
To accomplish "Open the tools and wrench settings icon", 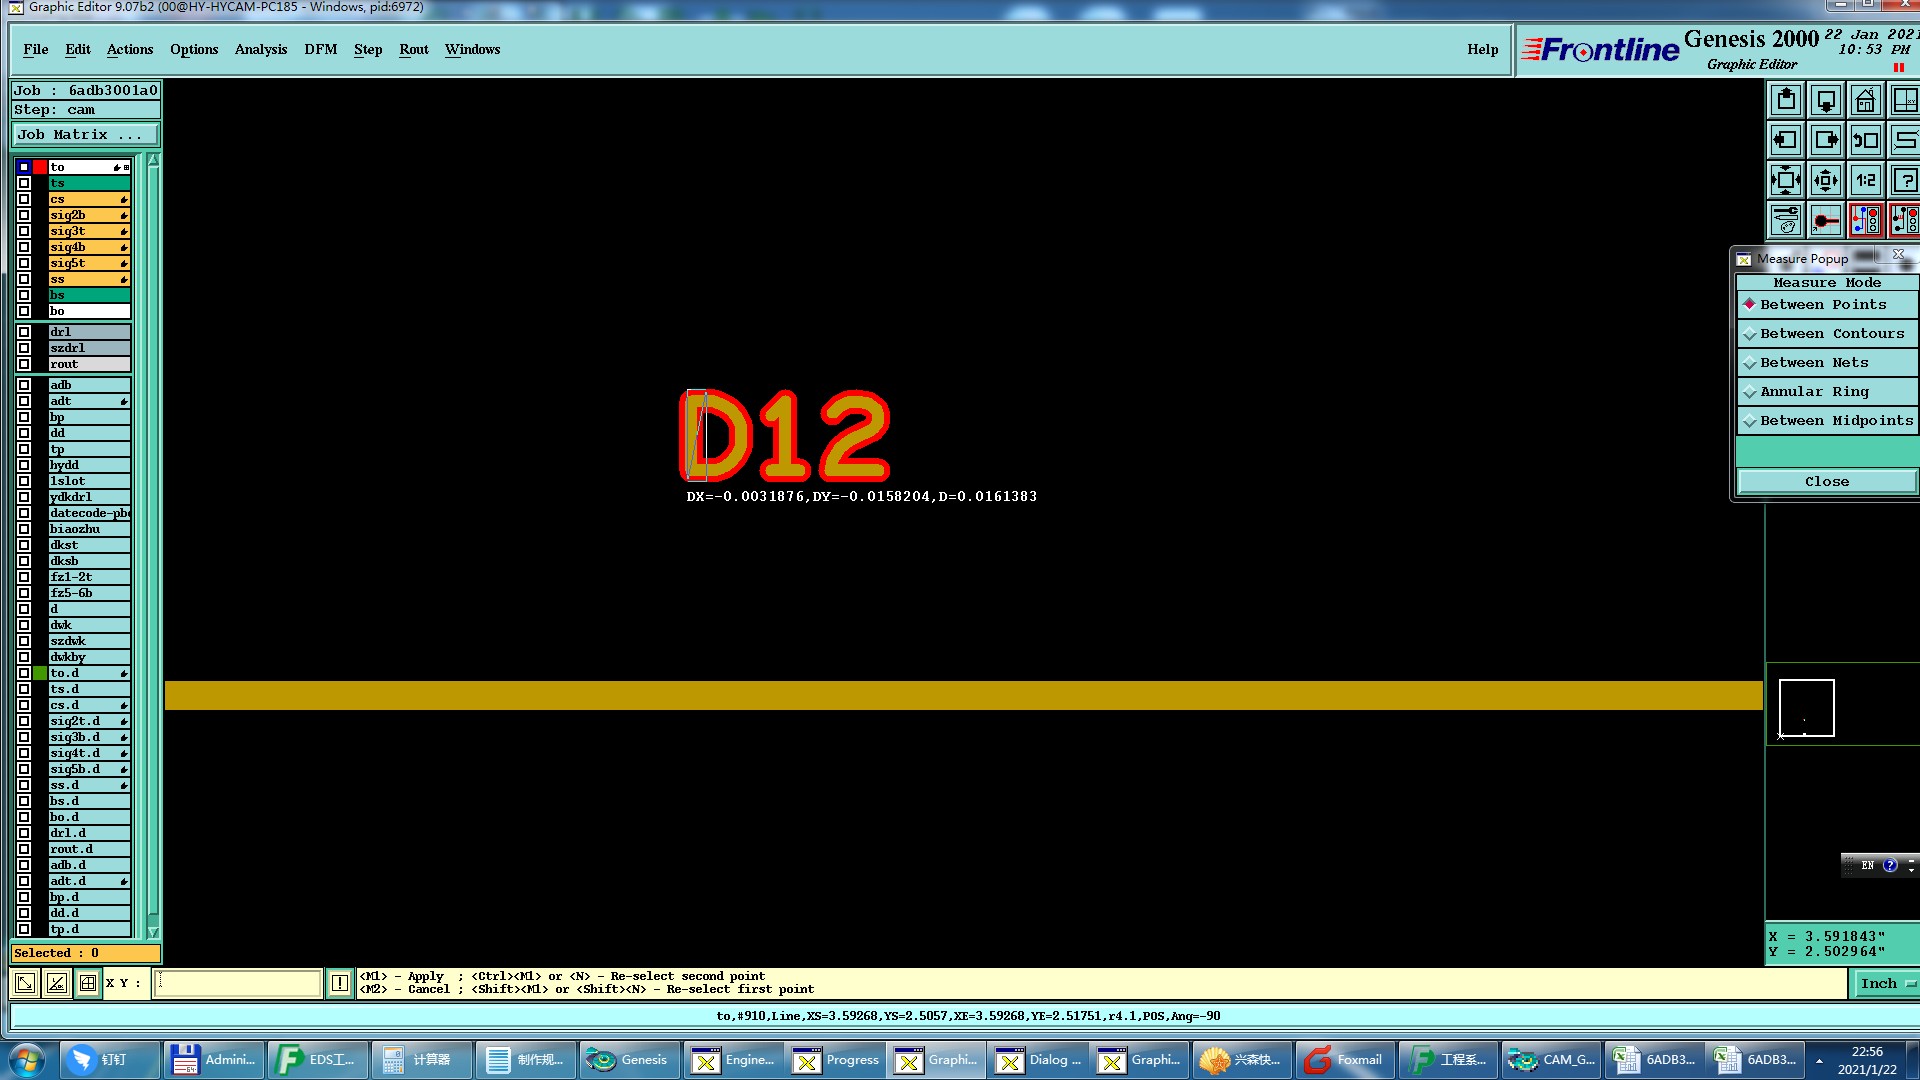I will [x=1786, y=220].
